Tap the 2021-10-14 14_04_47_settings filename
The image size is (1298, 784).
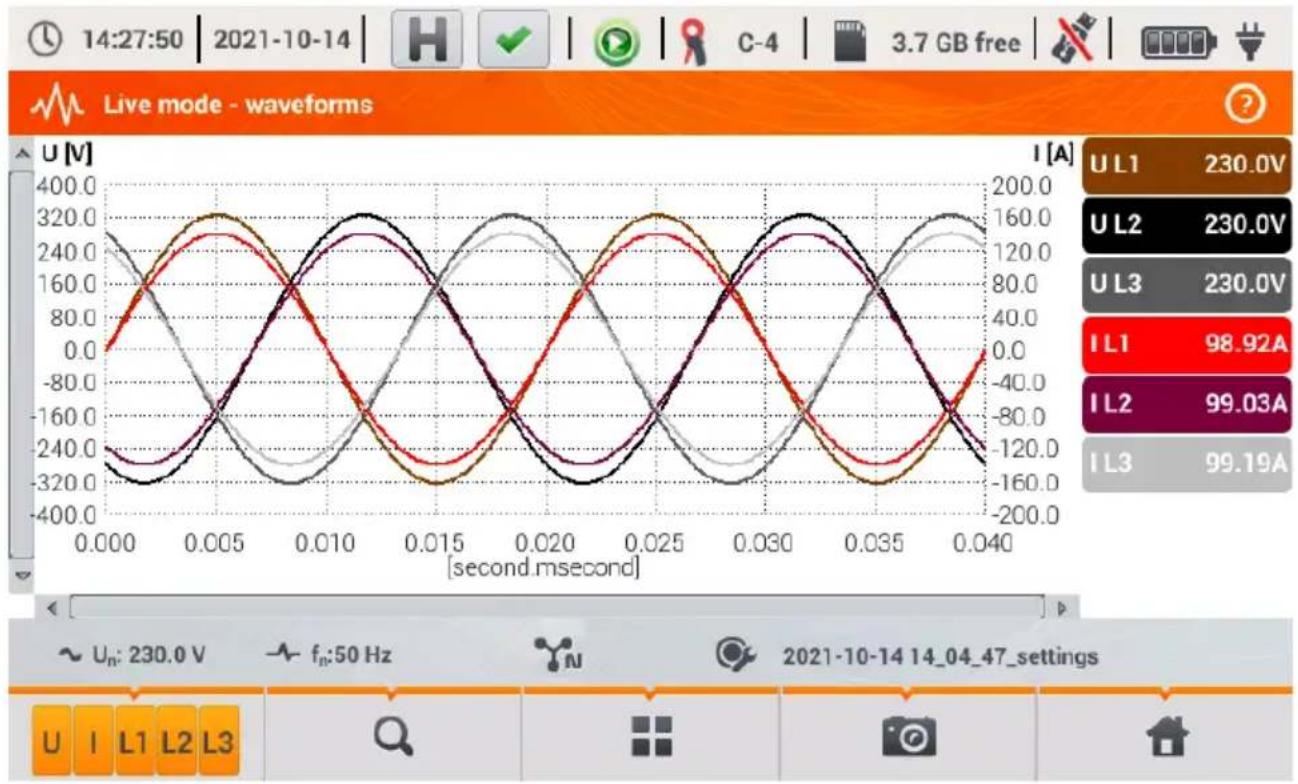click(x=941, y=657)
